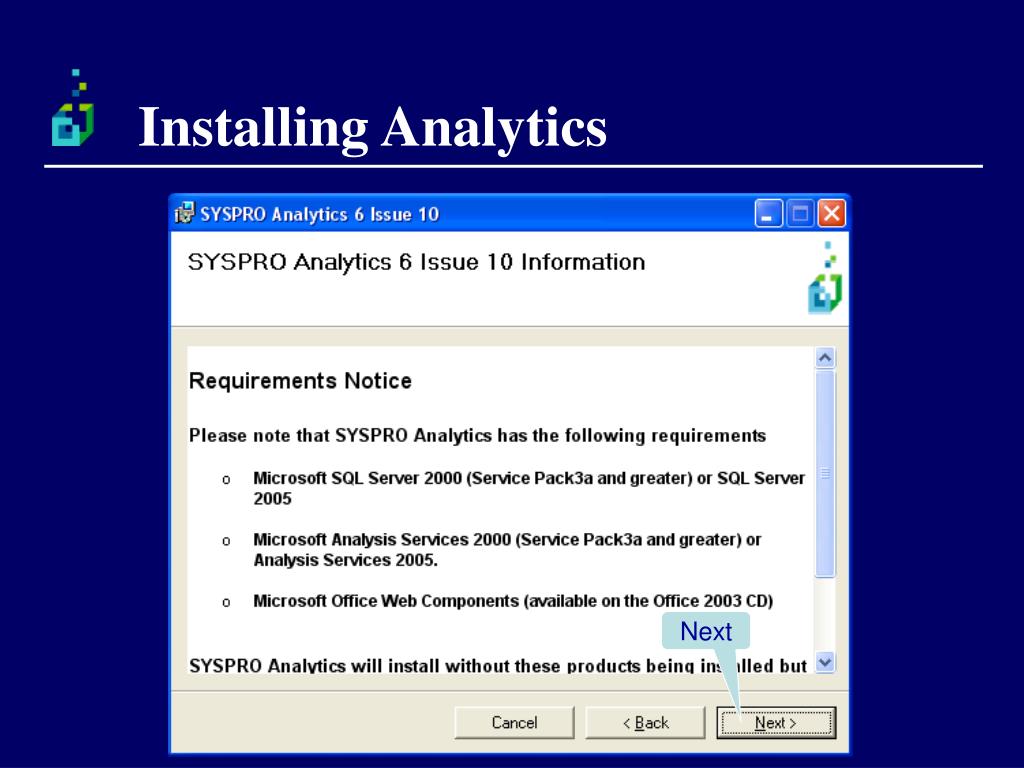
Task: Click "SYSPRO Analytics 6 Issue 10 Information" header text
Action: pos(417,263)
